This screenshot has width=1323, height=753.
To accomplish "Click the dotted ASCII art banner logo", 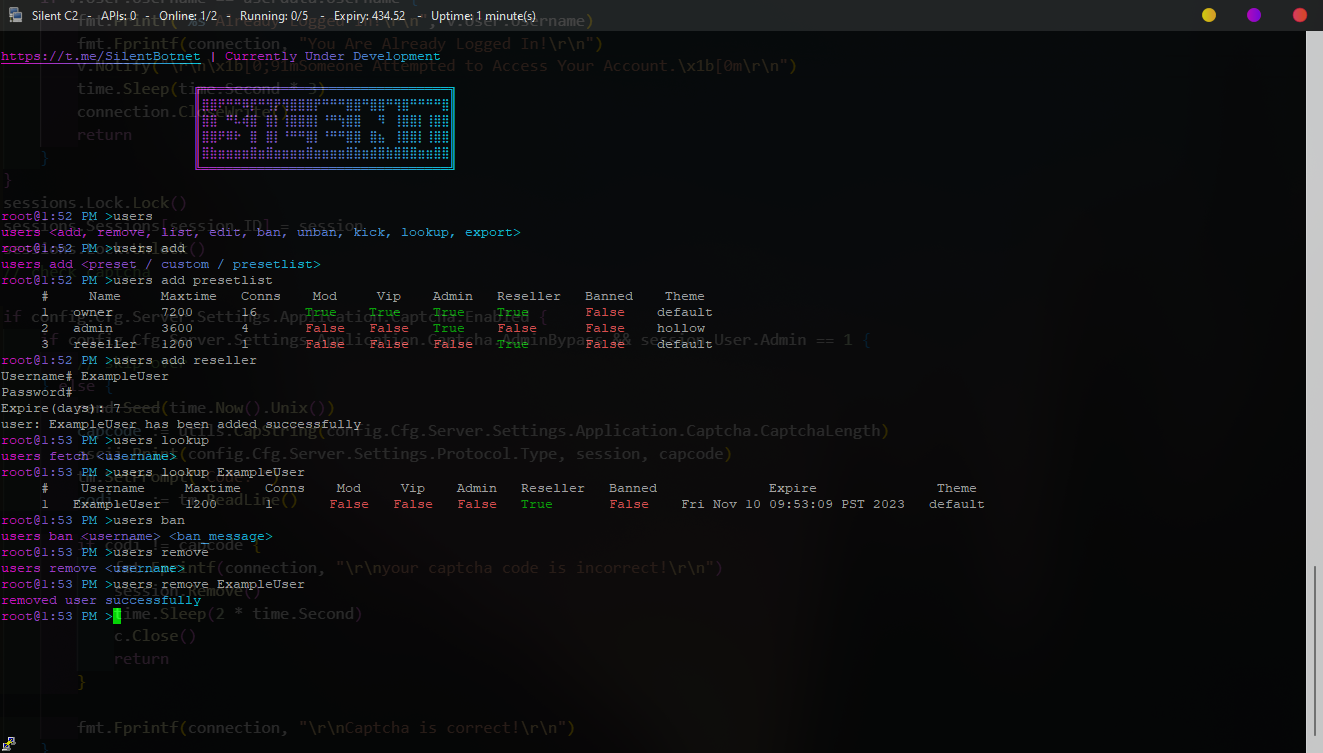I will [325, 129].
